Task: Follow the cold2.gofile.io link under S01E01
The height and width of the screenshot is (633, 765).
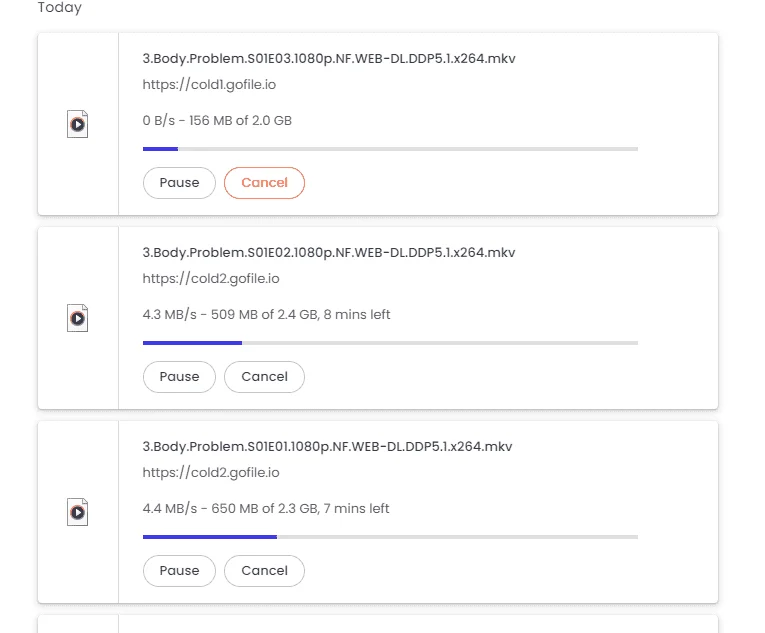Action: tap(211, 472)
